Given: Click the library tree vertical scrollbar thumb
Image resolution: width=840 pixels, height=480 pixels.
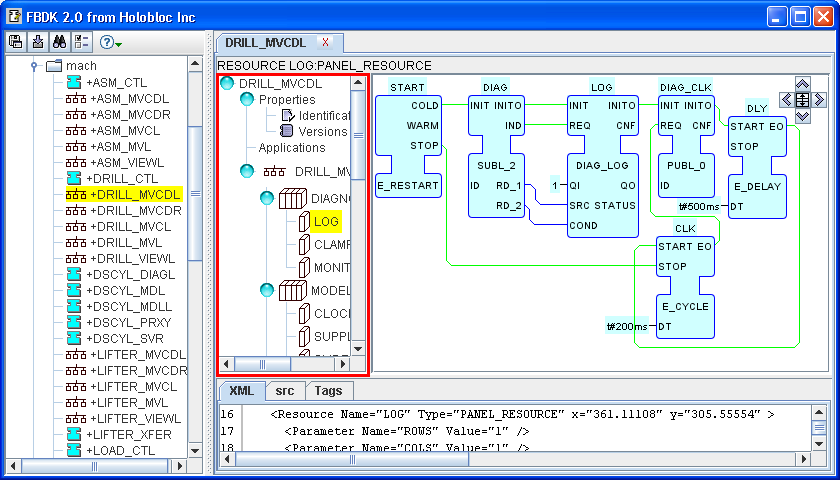Looking at the screenshot, I should point(195,193).
